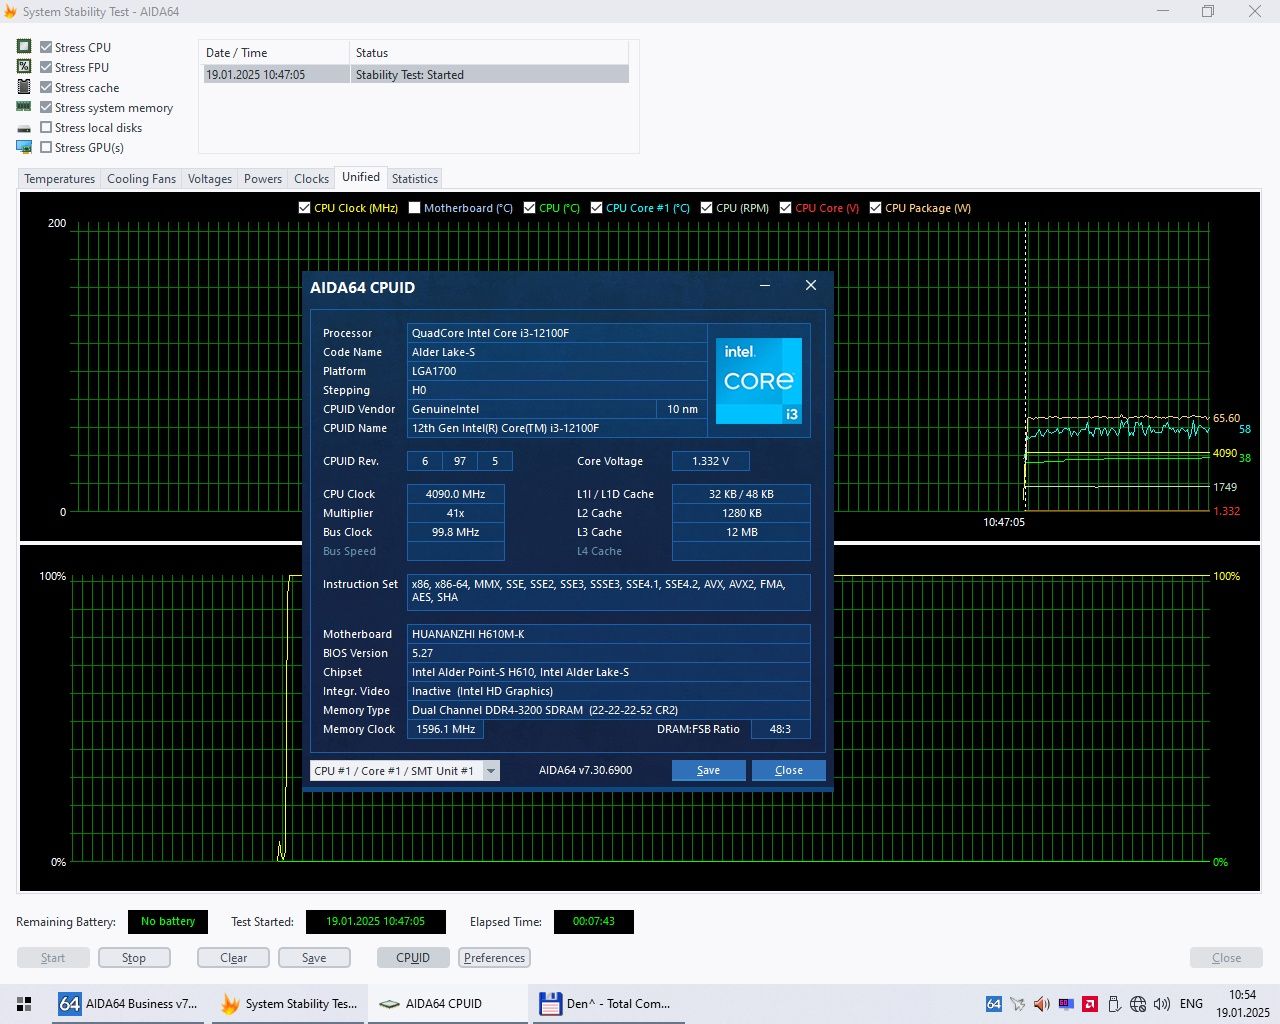This screenshot has width=1280, height=1024.
Task: Open the Clocks tab
Action: pyautogui.click(x=311, y=179)
